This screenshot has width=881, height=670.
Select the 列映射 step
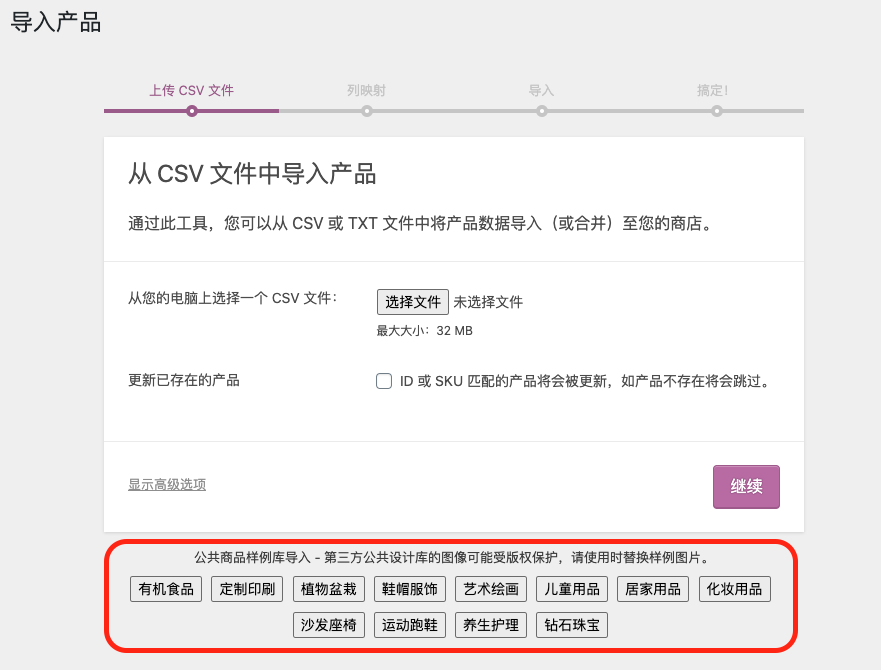[366, 90]
